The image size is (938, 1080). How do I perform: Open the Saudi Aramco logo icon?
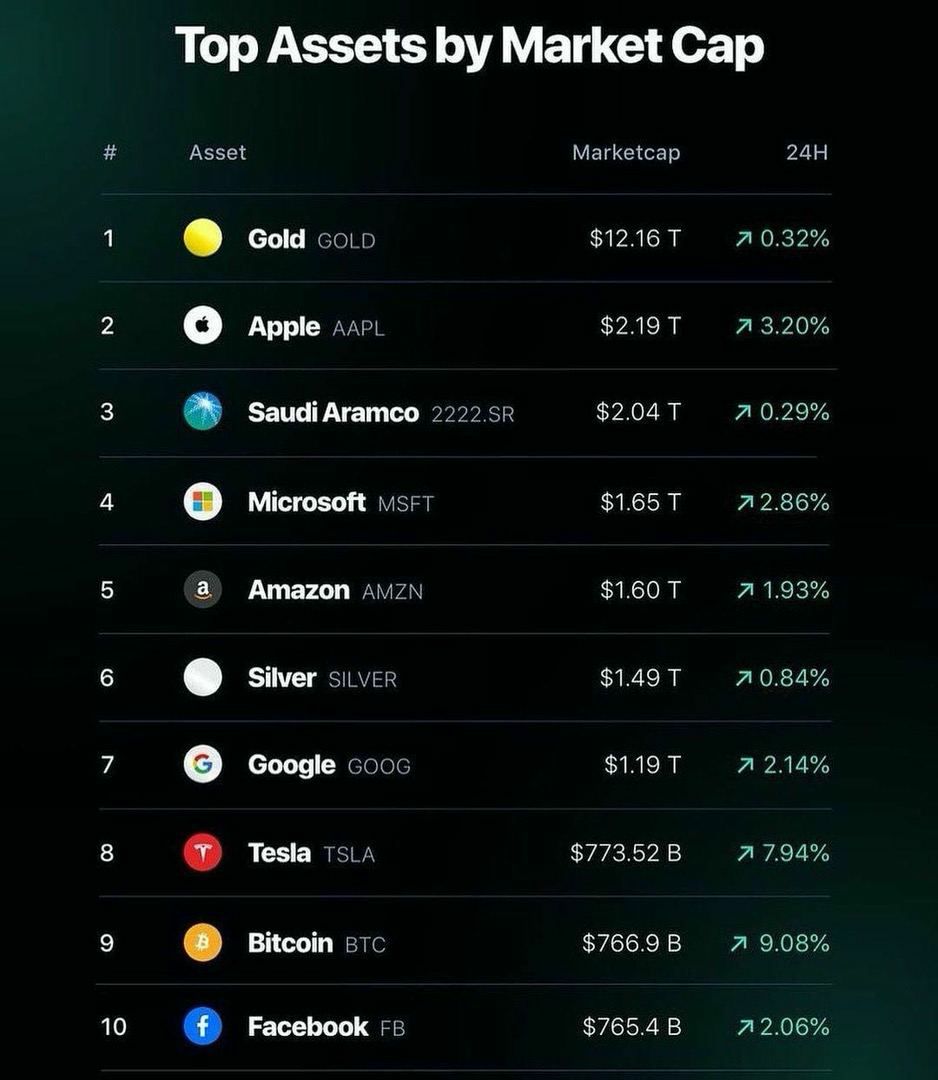(202, 411)
